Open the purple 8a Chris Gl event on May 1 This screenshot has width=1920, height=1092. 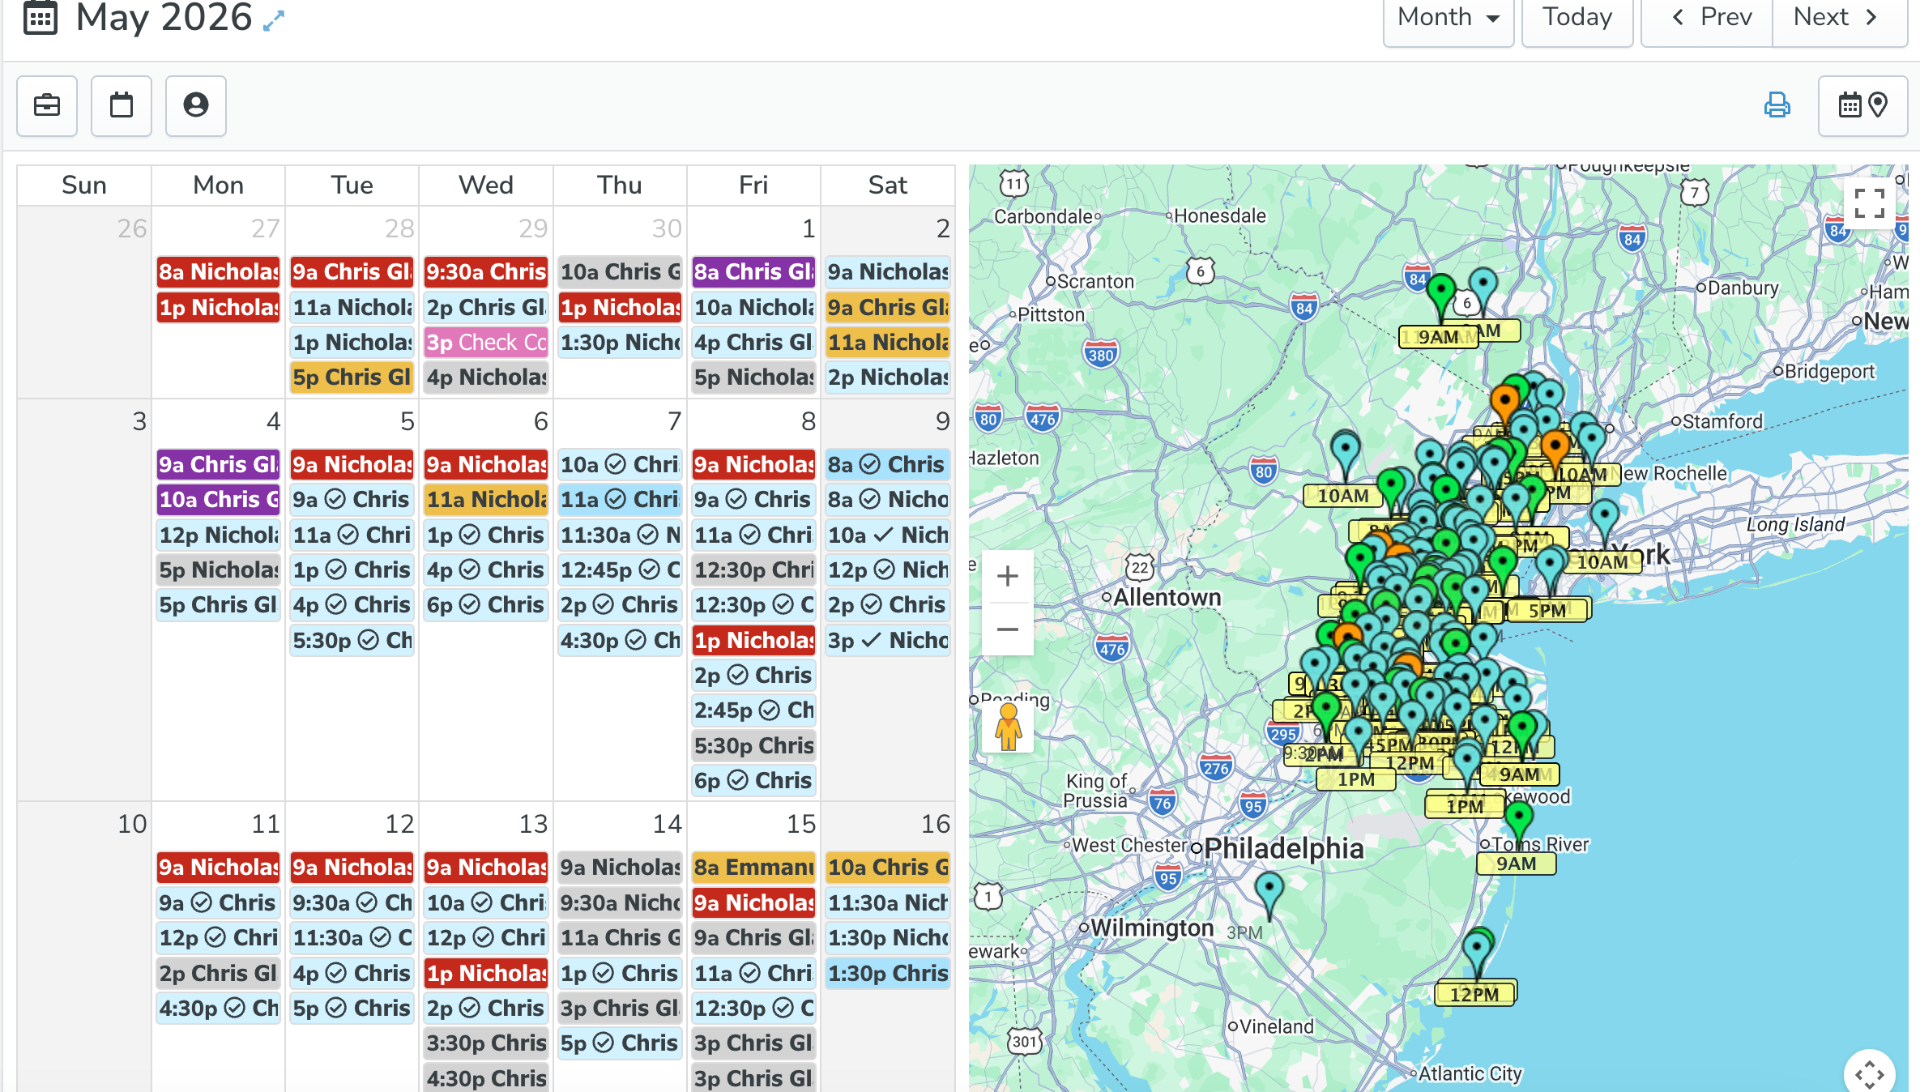point(754,272)
